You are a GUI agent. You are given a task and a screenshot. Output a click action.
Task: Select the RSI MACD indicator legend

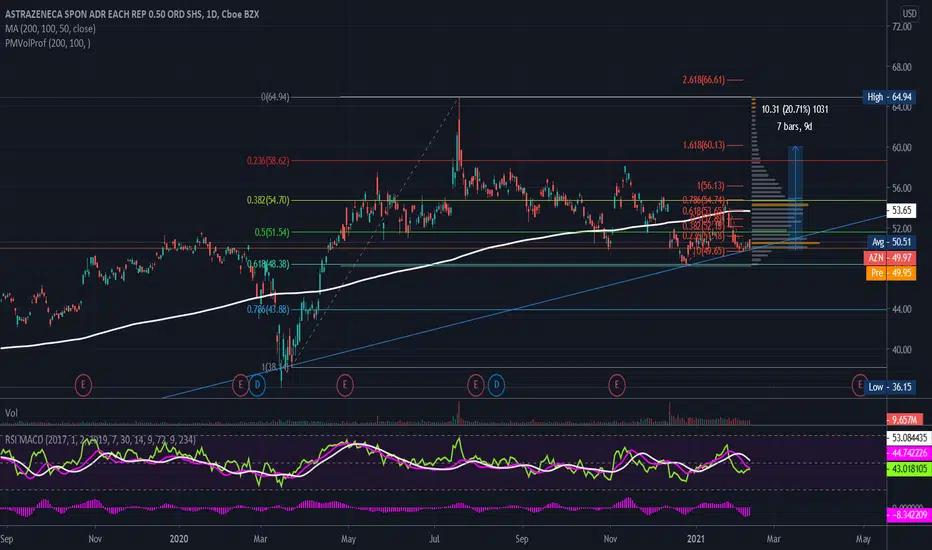[x=100, y=440]
